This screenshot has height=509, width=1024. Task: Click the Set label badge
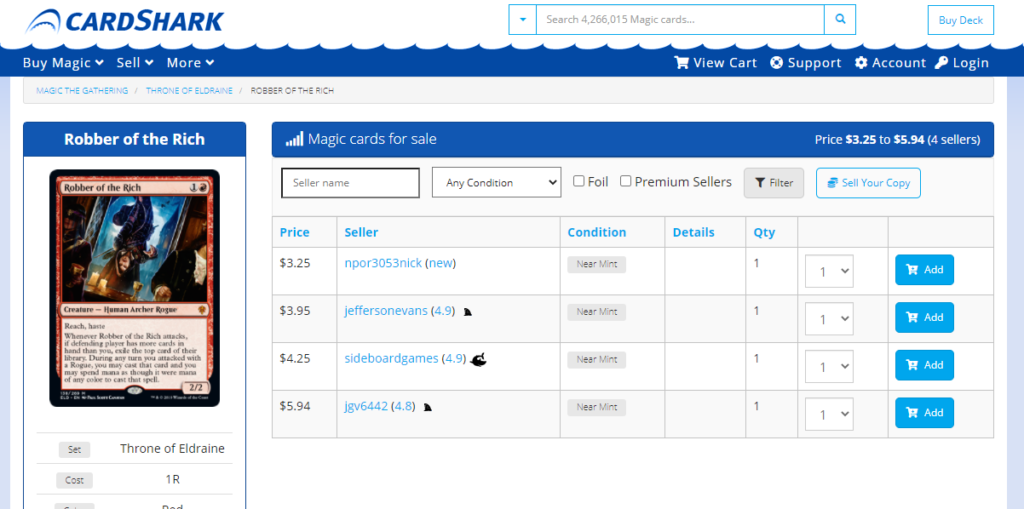pyautogui.click(x=74, y=450)
